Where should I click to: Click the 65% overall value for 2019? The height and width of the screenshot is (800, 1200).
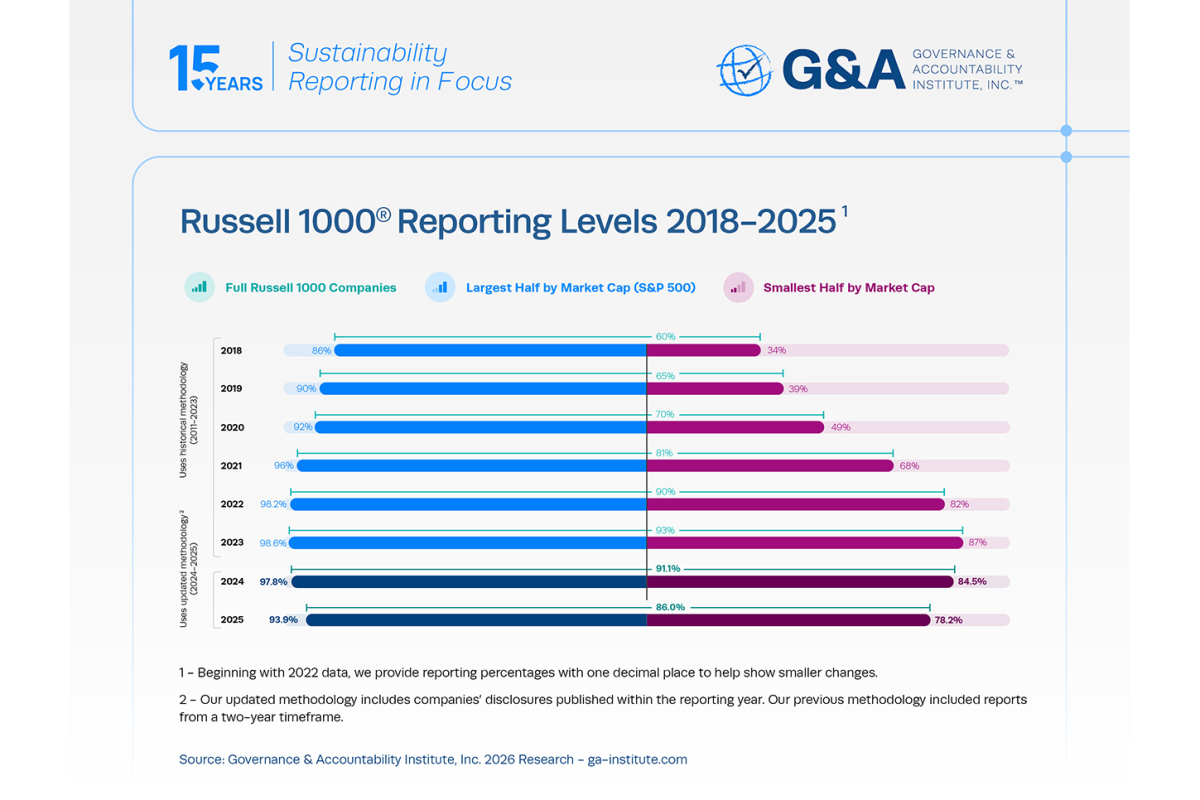pyautogui.click(x=665, y=376)
